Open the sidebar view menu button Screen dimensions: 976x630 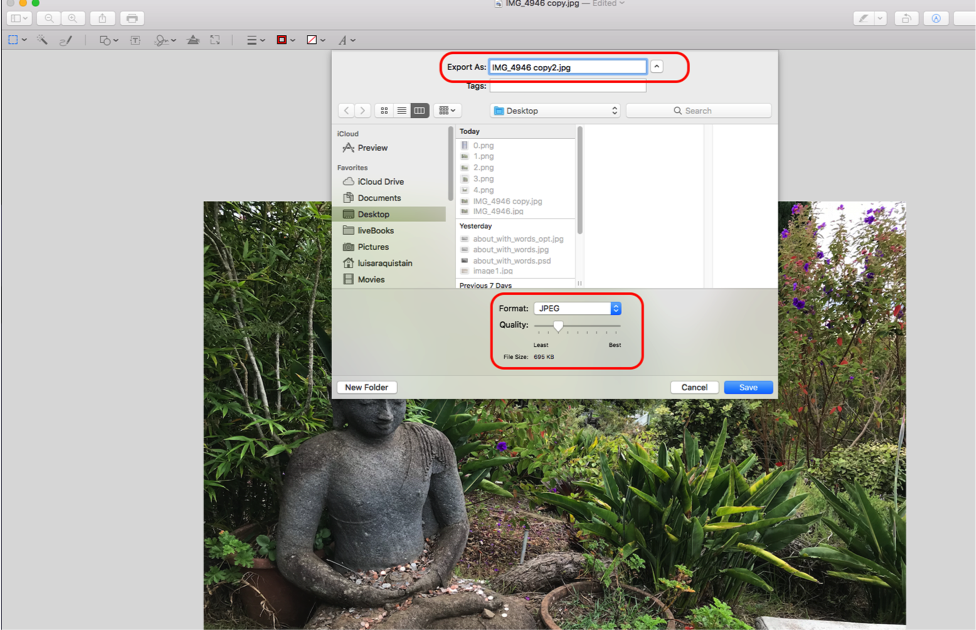18,19
